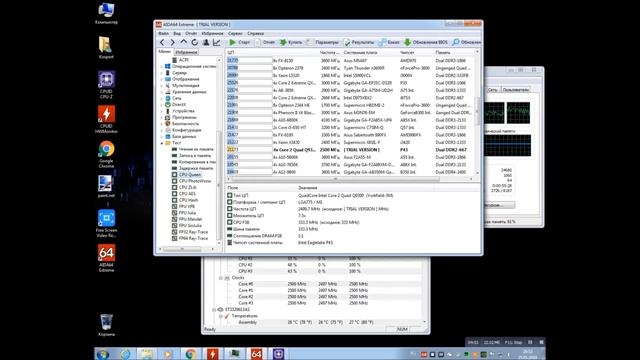This screenshot has height=360, width=640.
Task: Click the user profile icon in AIDA64 toolbar
Action: tap(206, 42)
